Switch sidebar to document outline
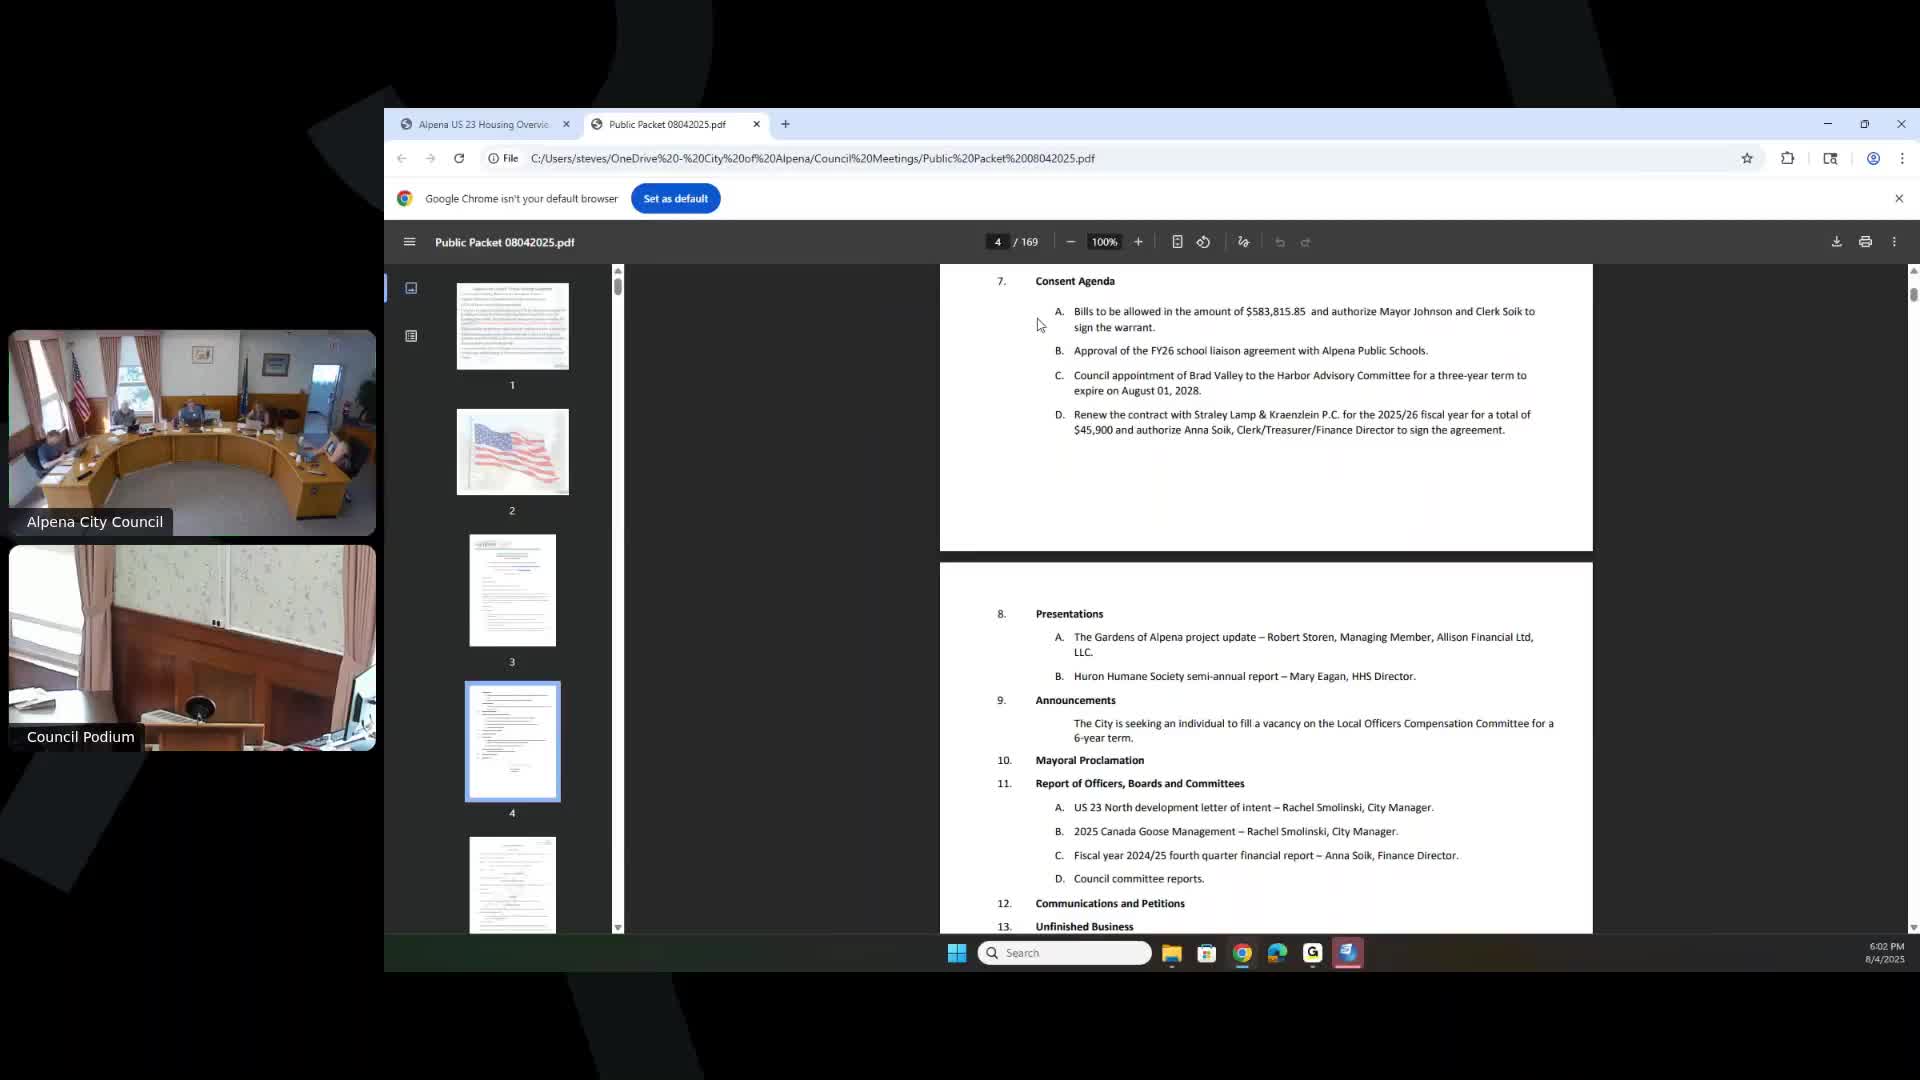The width and height of the screenshot is (1920, 1080). (x=411, y=336)
